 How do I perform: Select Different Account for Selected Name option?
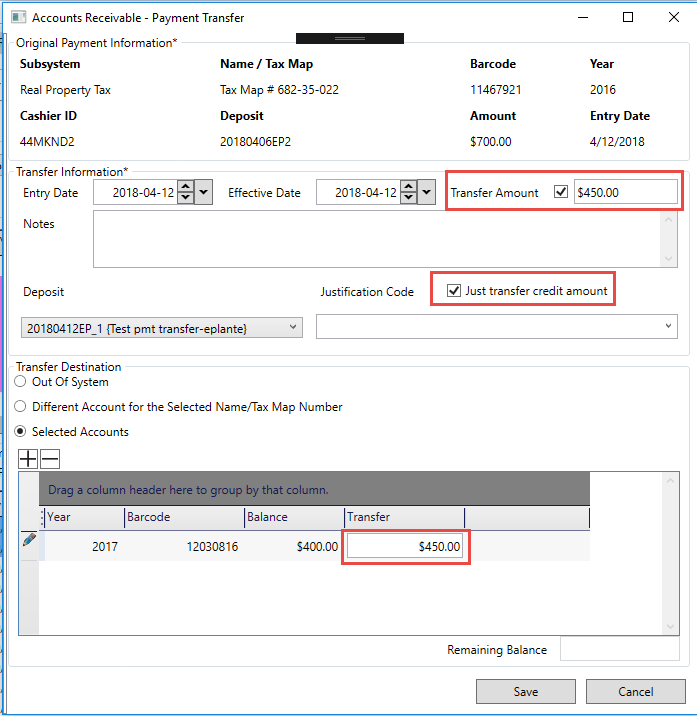[x=20, y=407]
